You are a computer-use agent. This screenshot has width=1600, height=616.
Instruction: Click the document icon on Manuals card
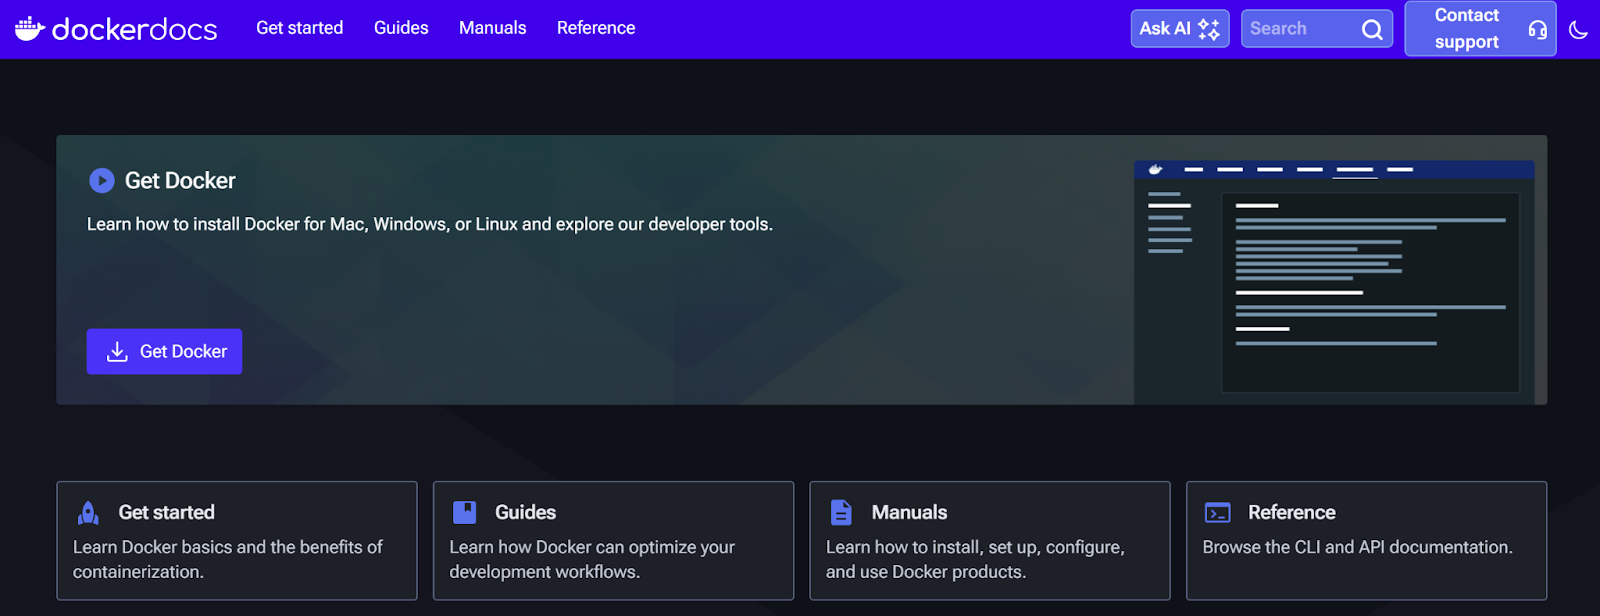coord(841,512)
